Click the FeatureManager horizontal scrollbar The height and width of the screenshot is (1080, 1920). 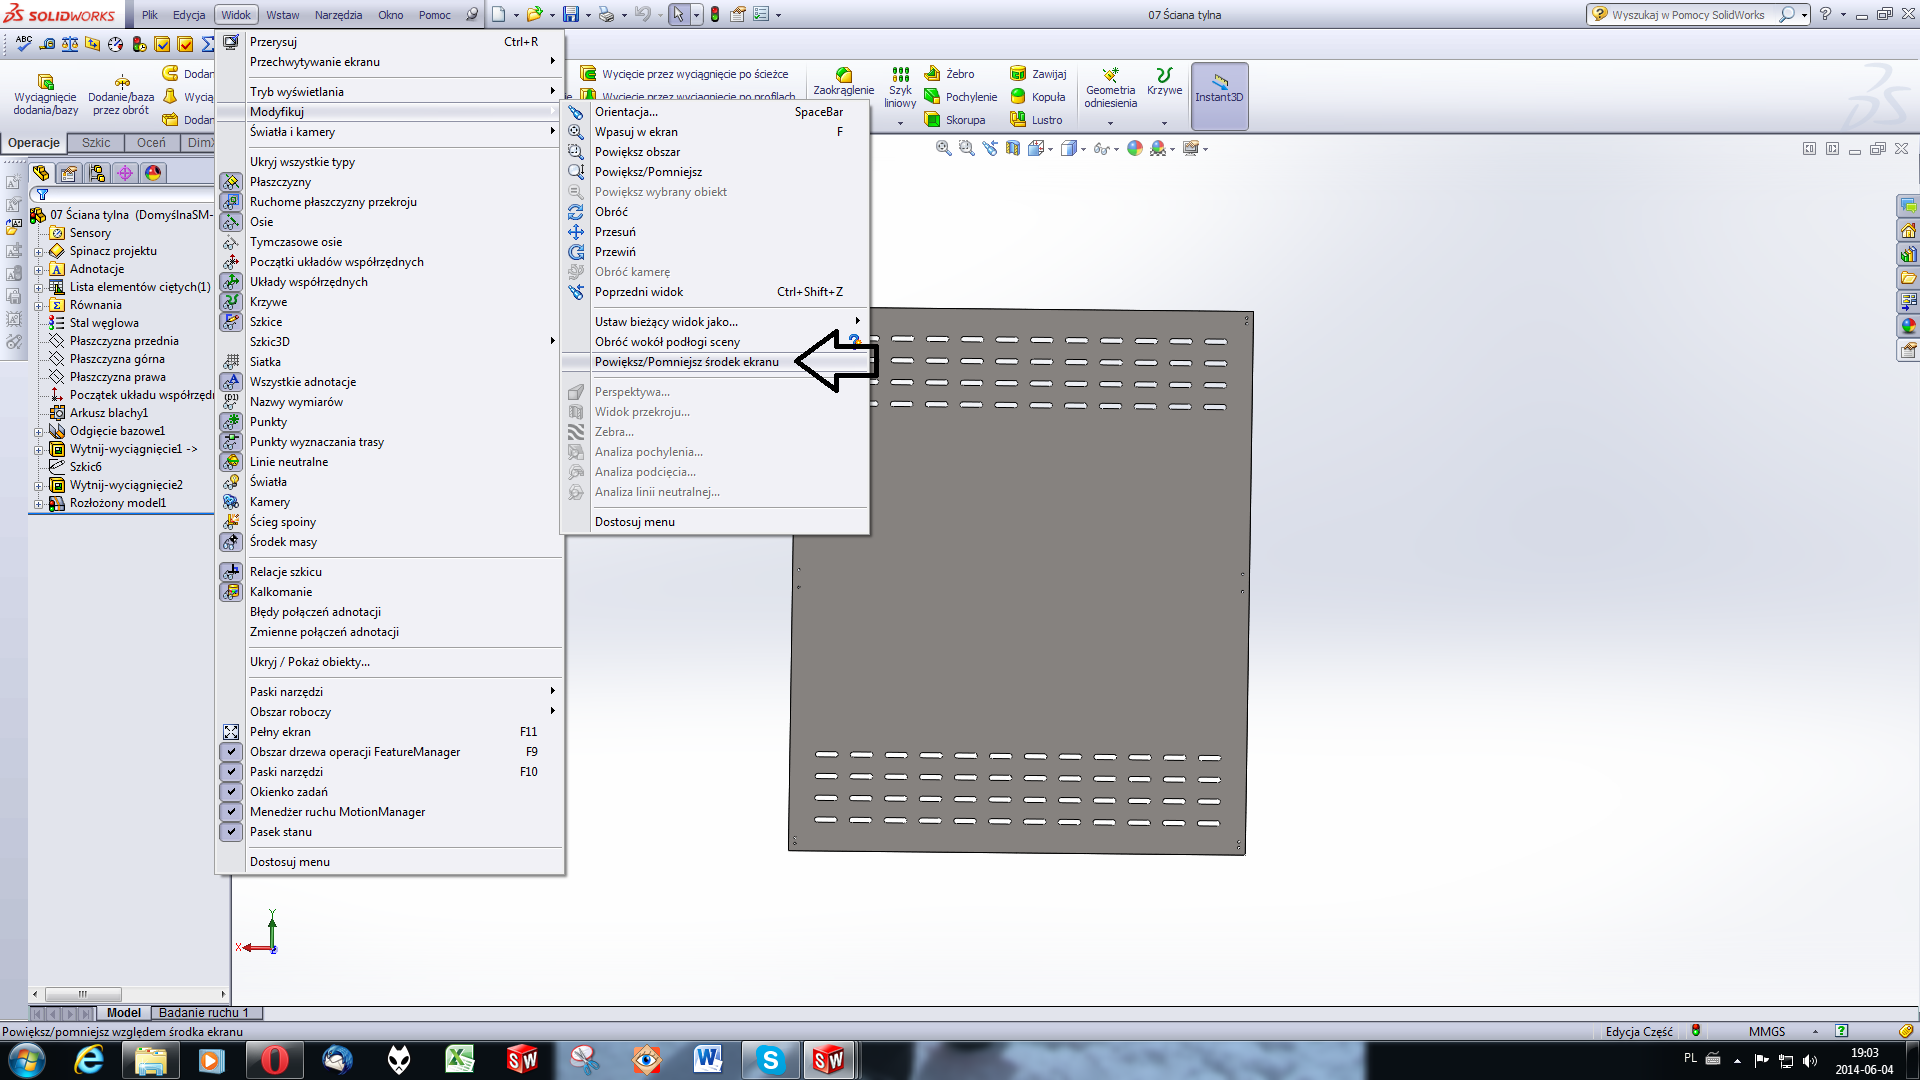coord(128,995)
